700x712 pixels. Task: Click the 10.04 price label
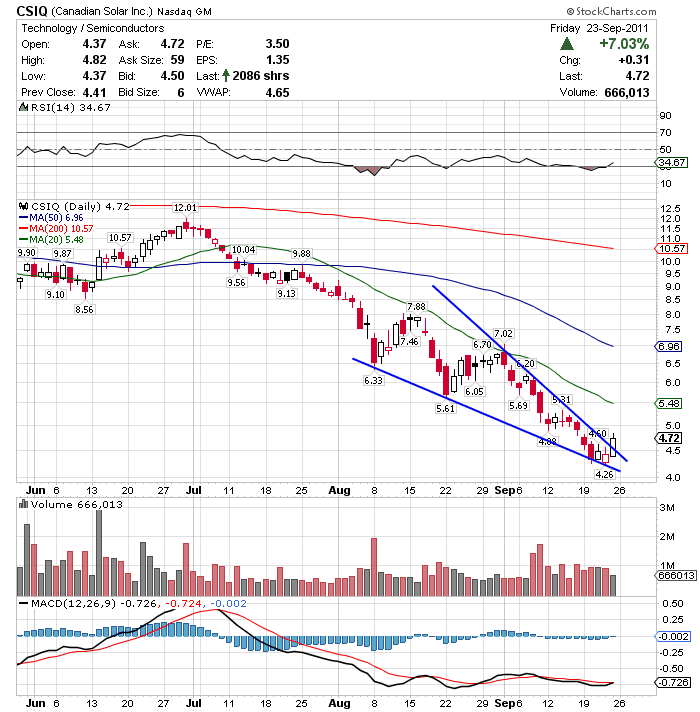243,249
